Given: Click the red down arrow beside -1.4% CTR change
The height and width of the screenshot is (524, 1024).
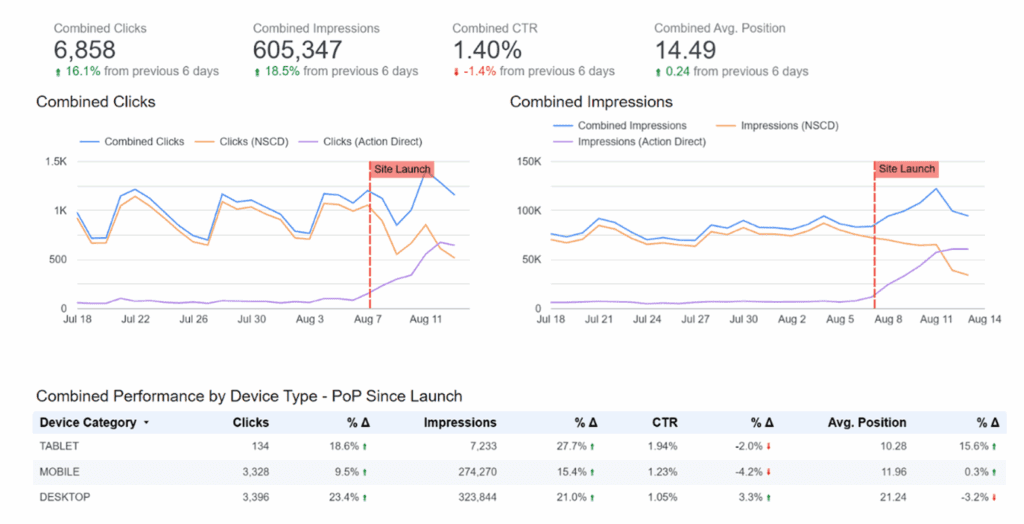Looking at the screenshot, I should click(x=456, y=72).
